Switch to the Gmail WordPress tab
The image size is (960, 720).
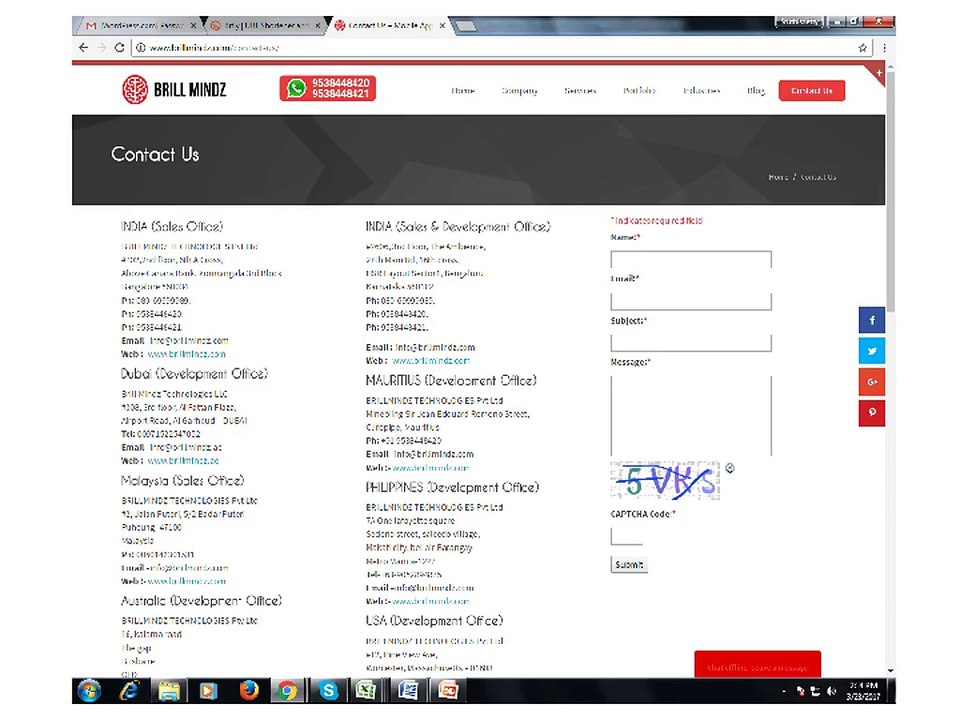pos(140,25)
